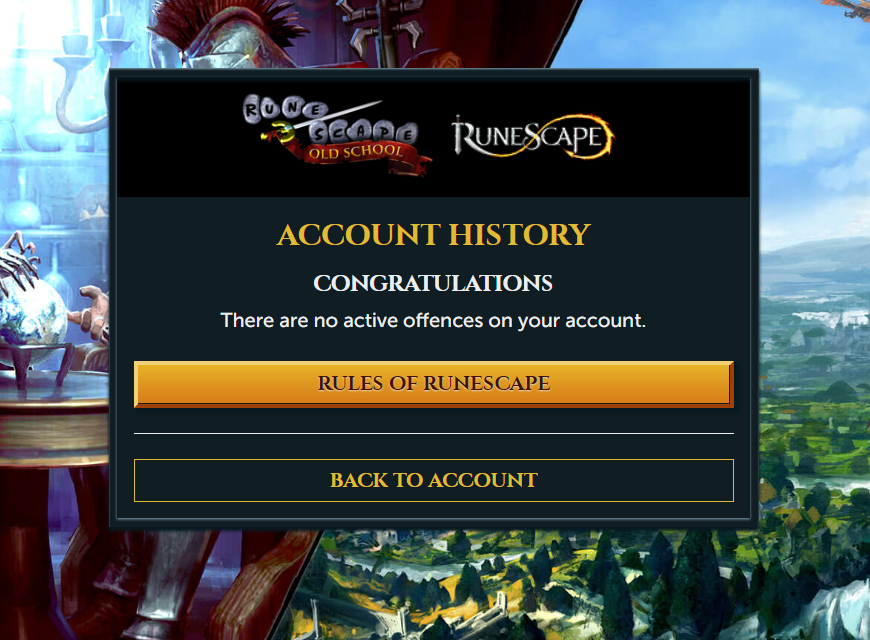Click the Account History heading
The image size is (870, 640).
[x=434, y=234]
